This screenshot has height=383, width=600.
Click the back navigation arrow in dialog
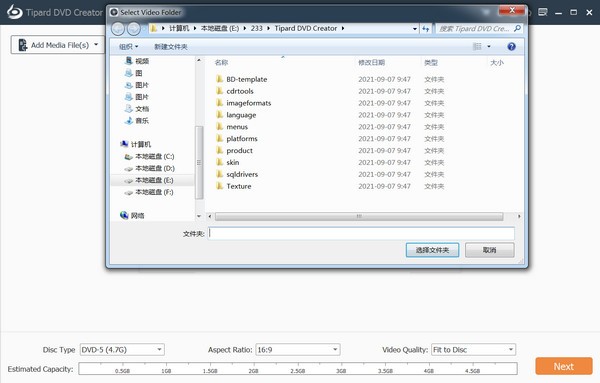[118, 28]
